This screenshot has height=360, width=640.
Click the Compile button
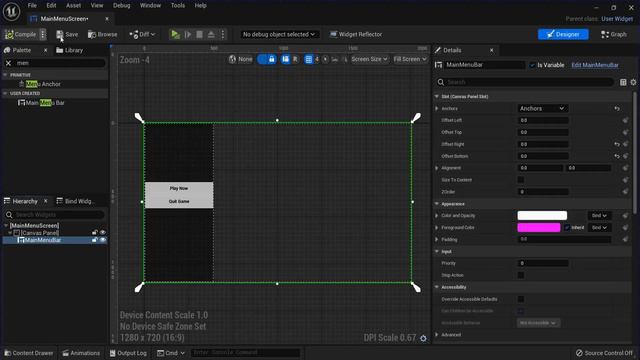pos(21,35)
